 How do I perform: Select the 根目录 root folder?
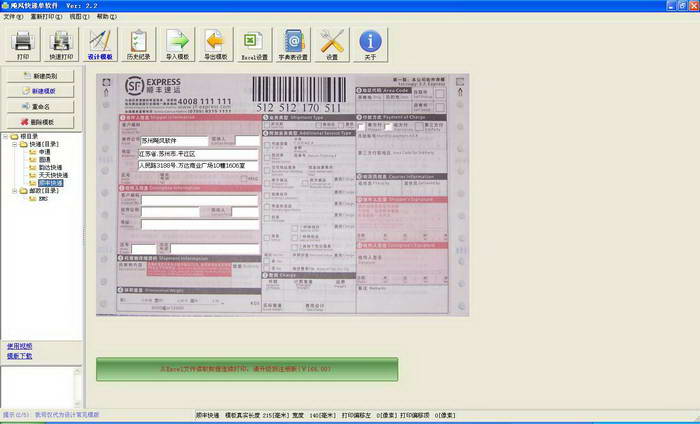(x=29, y=137)
